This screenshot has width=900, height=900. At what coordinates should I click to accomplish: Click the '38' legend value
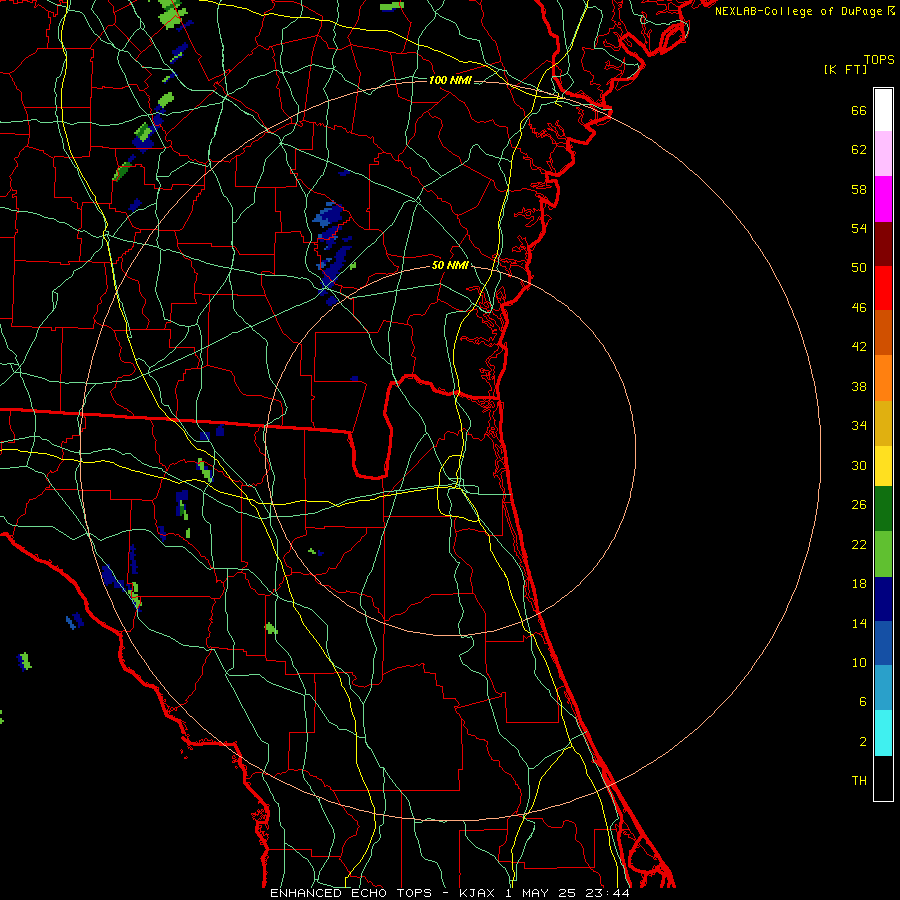pos(859,386)
